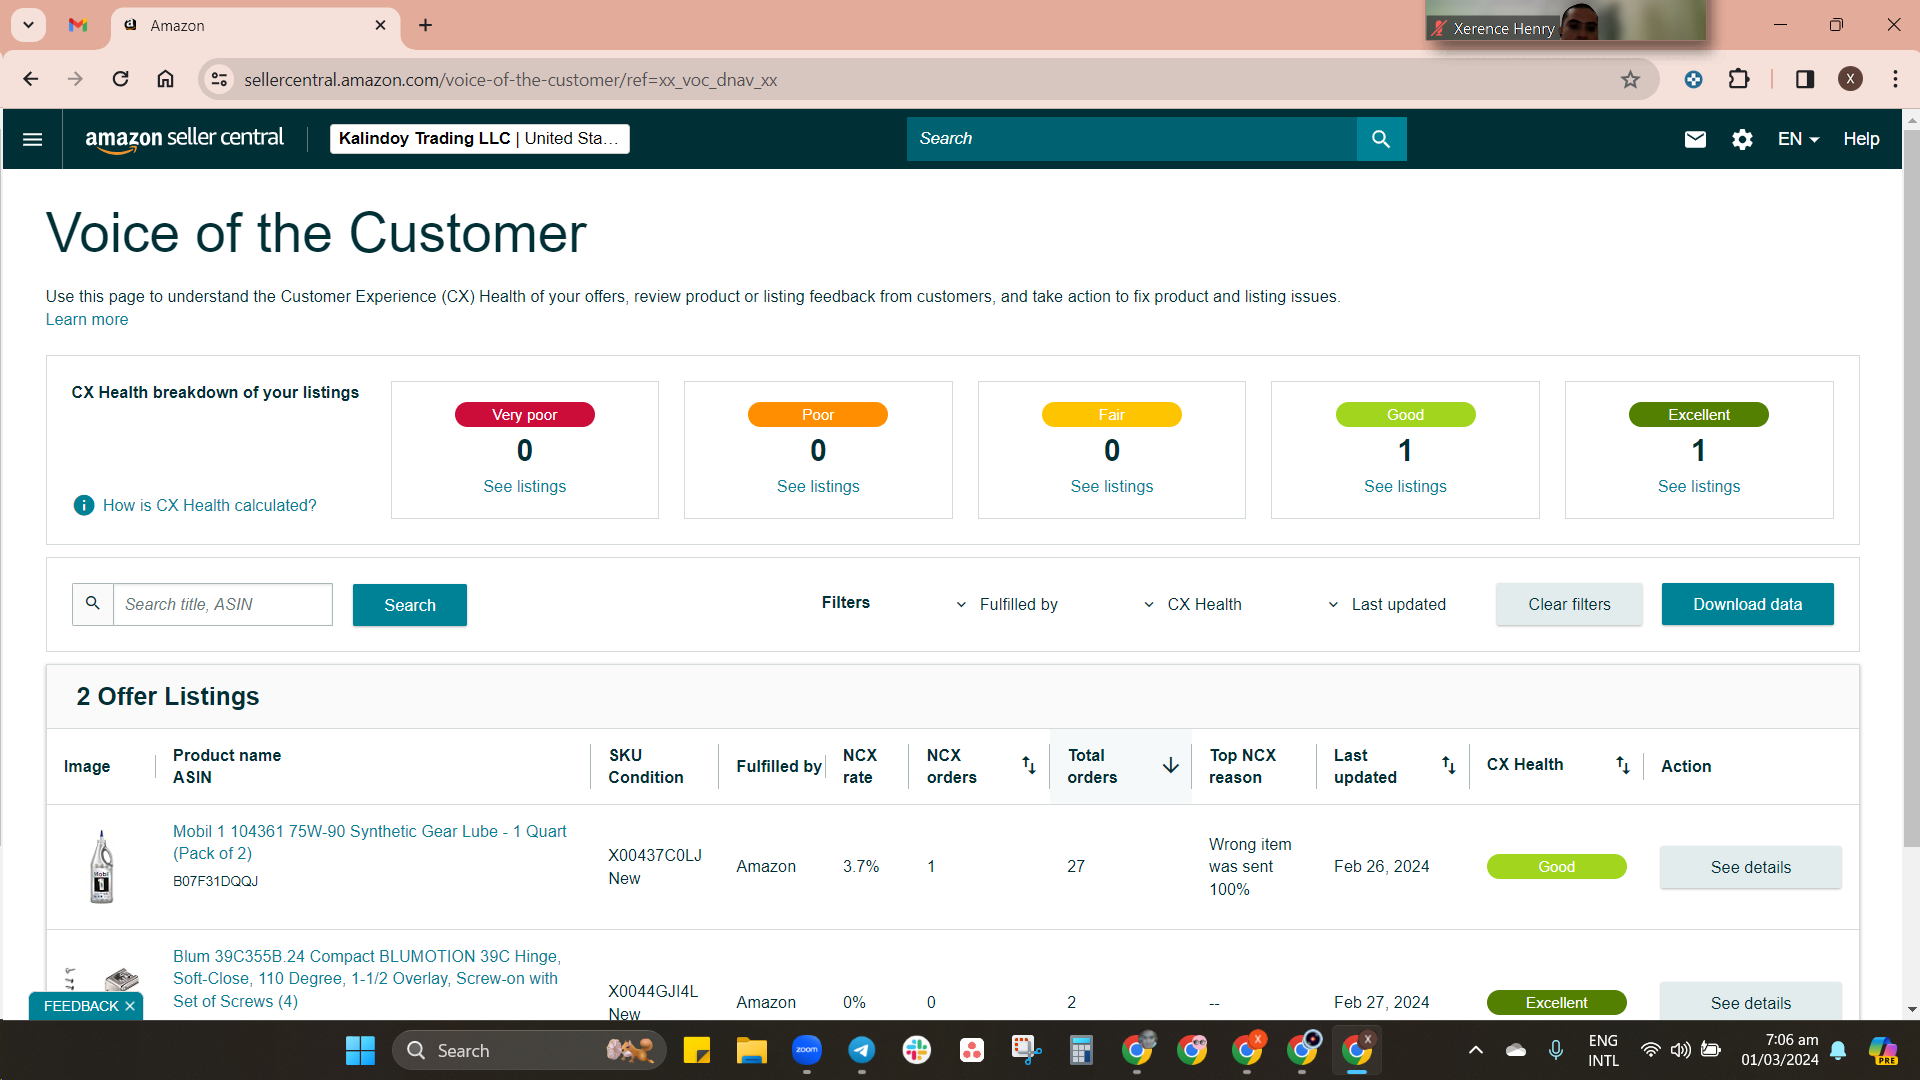
Task: Open the volume control in system tray
Action: 1680,1050
